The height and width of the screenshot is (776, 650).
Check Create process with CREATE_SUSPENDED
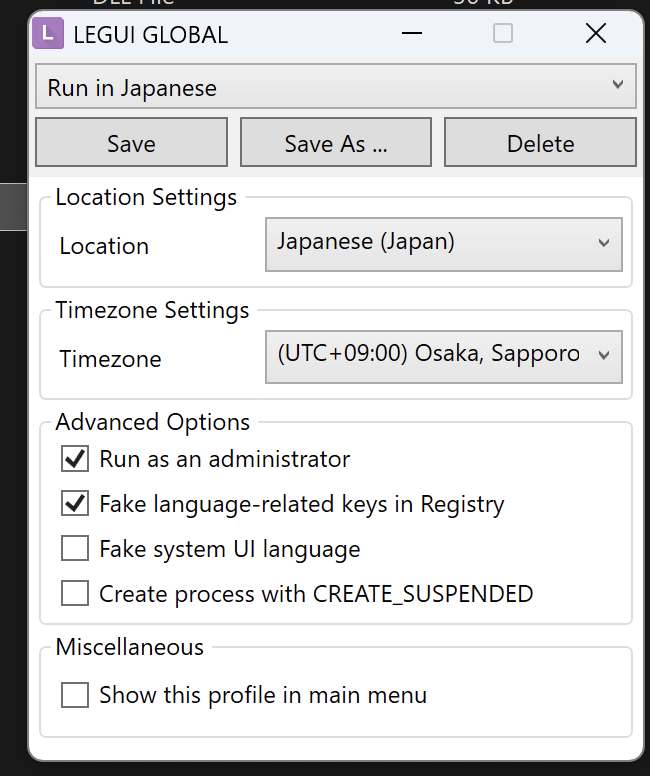75,594
